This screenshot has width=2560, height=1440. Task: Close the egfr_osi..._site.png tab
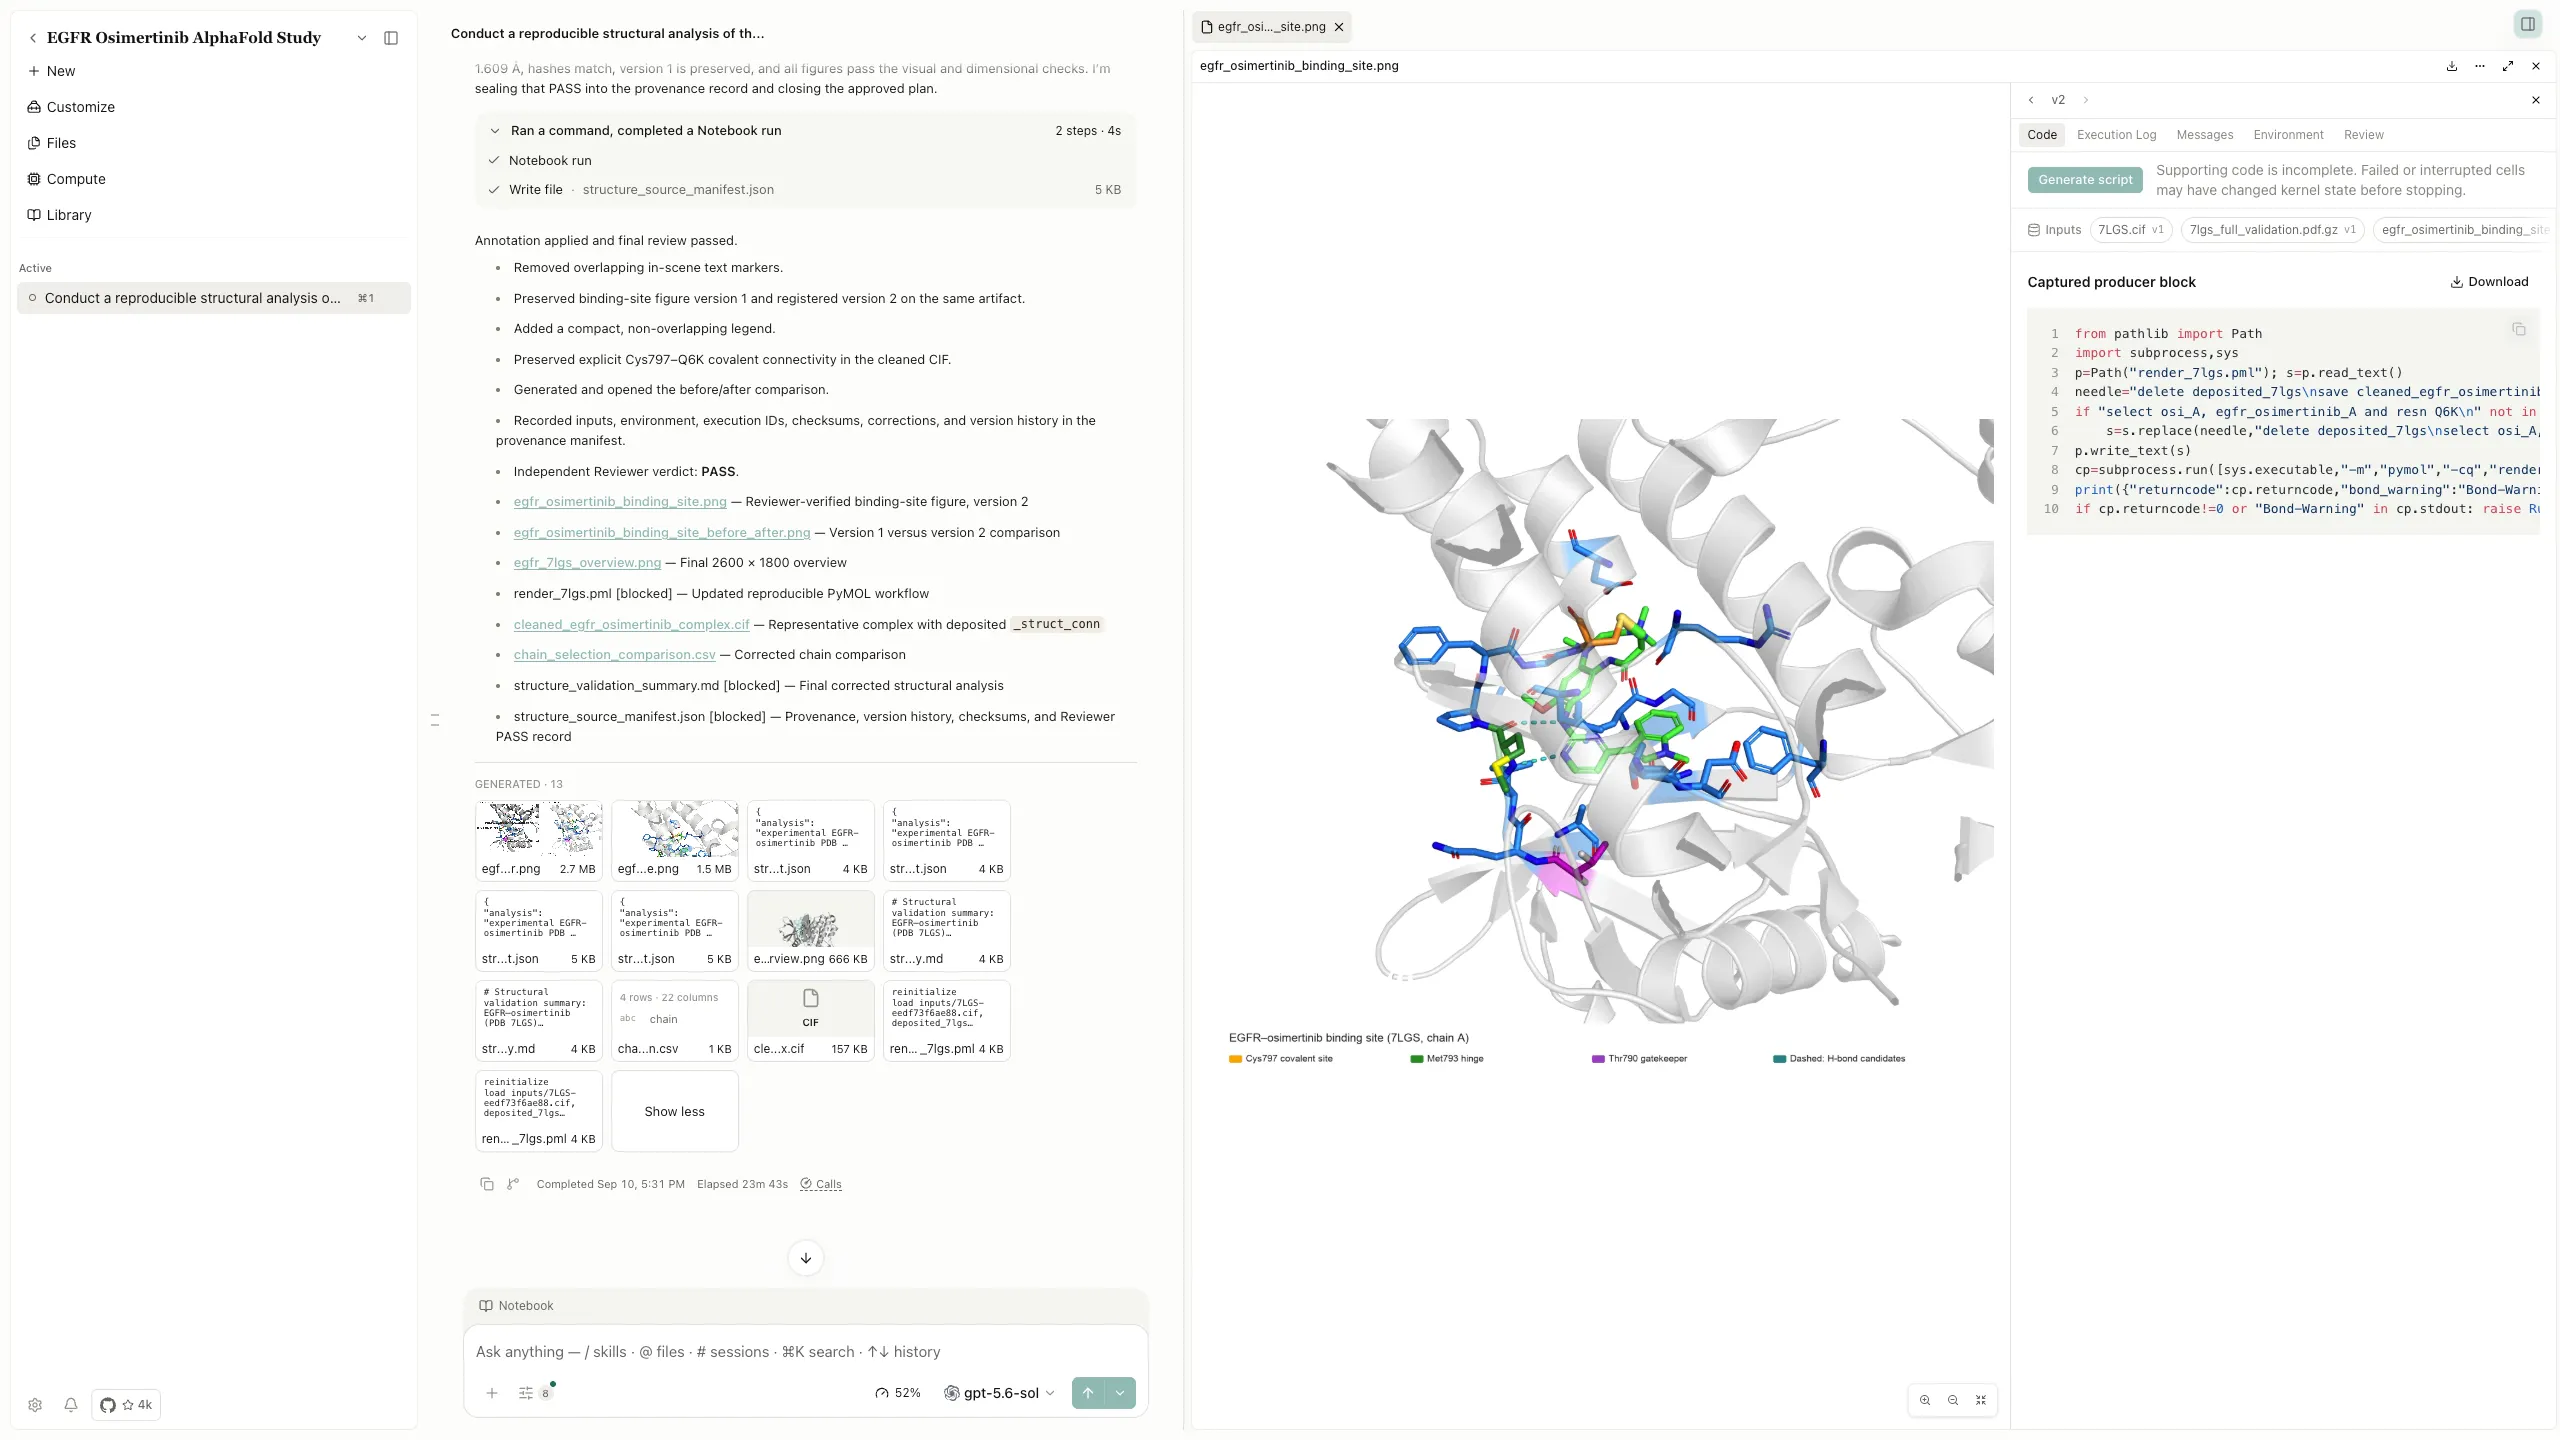(1339, 27)
